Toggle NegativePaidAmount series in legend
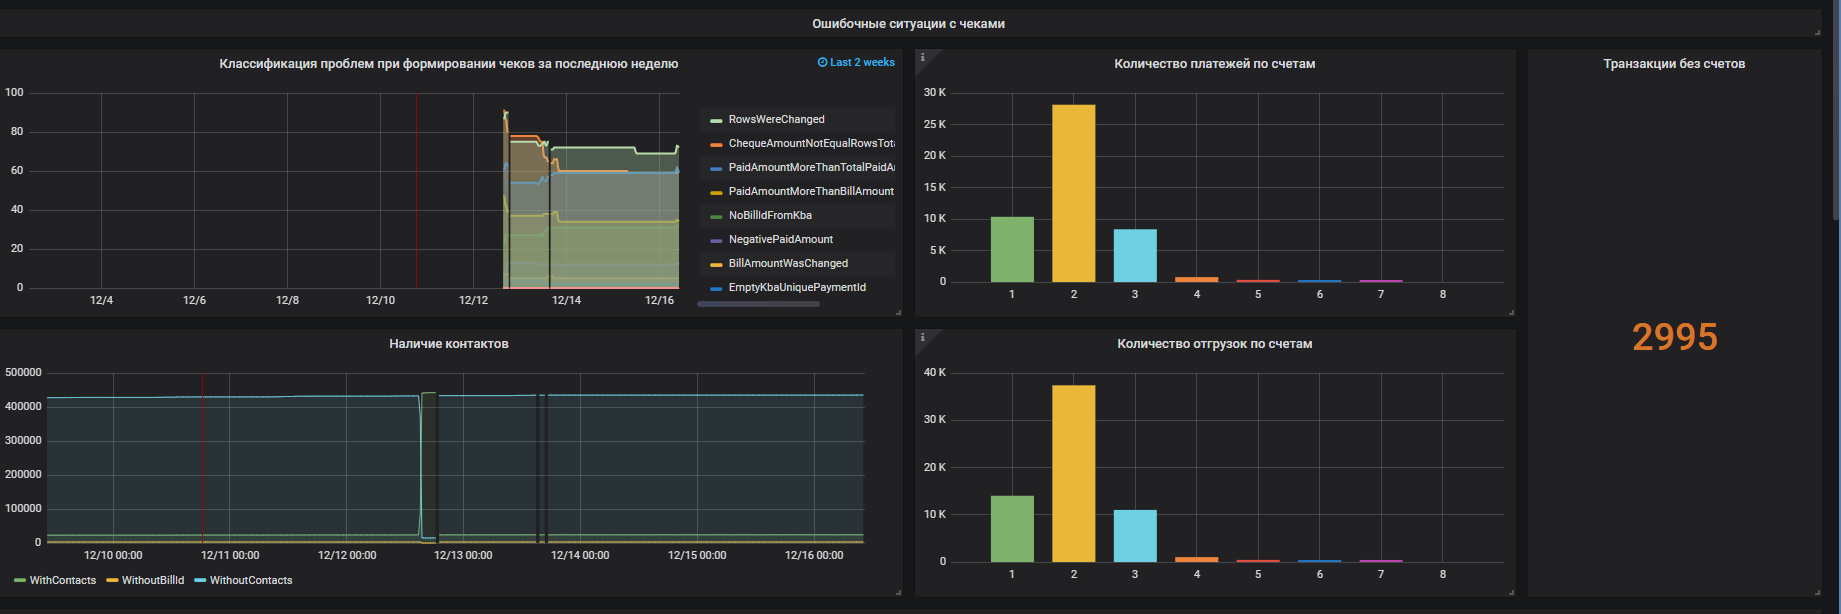The height and width of the screenshot is (614, 1841). (x=781, y=239)
